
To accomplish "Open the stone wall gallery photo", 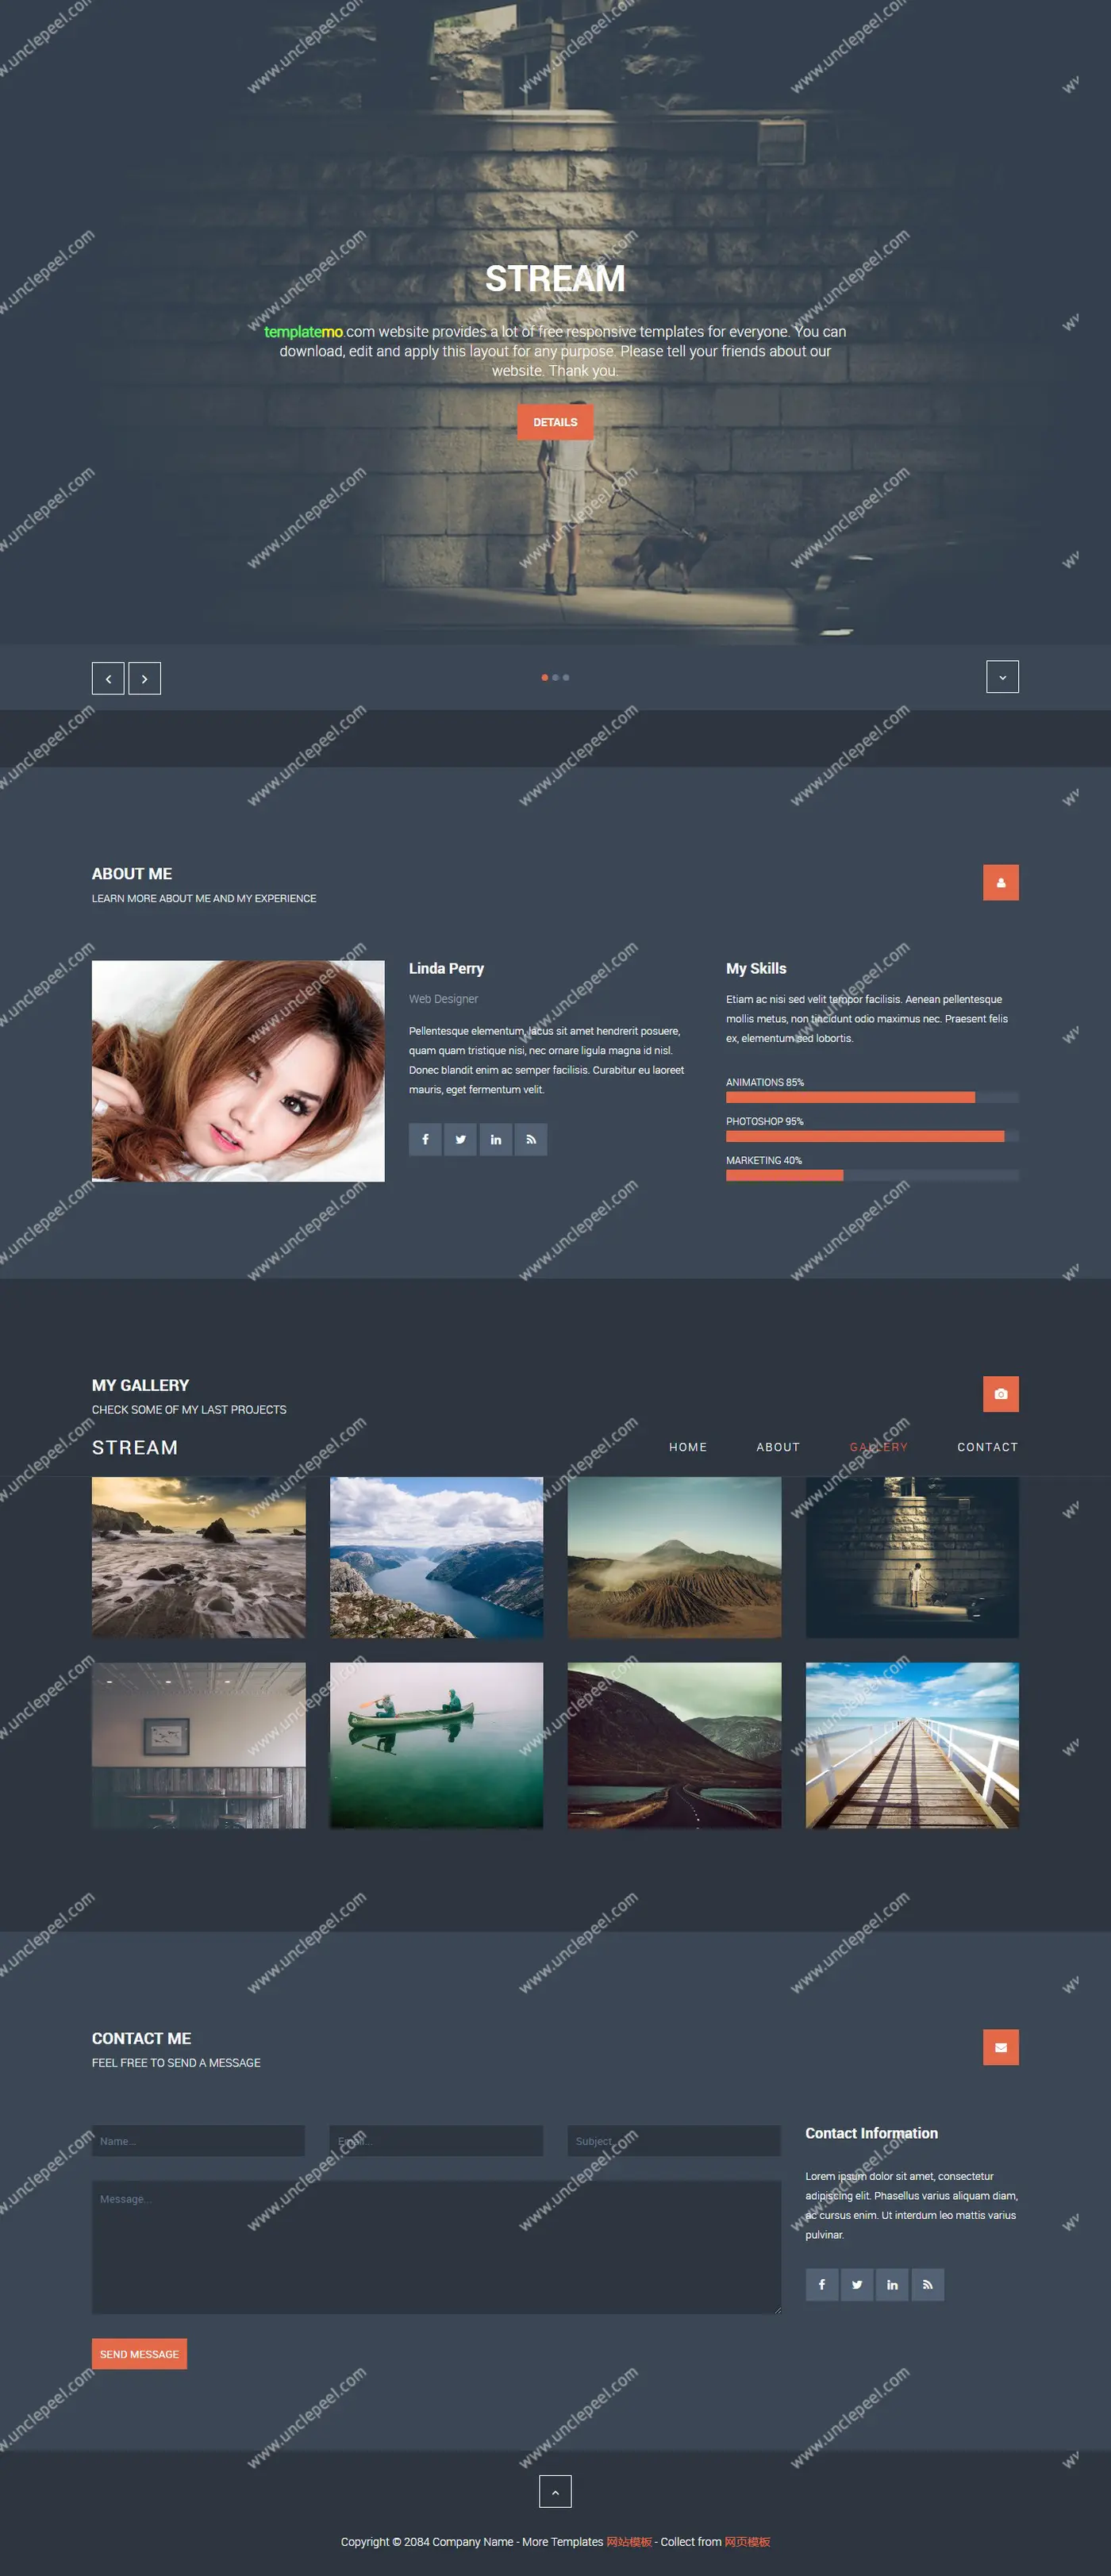I will click(912, 1557).
